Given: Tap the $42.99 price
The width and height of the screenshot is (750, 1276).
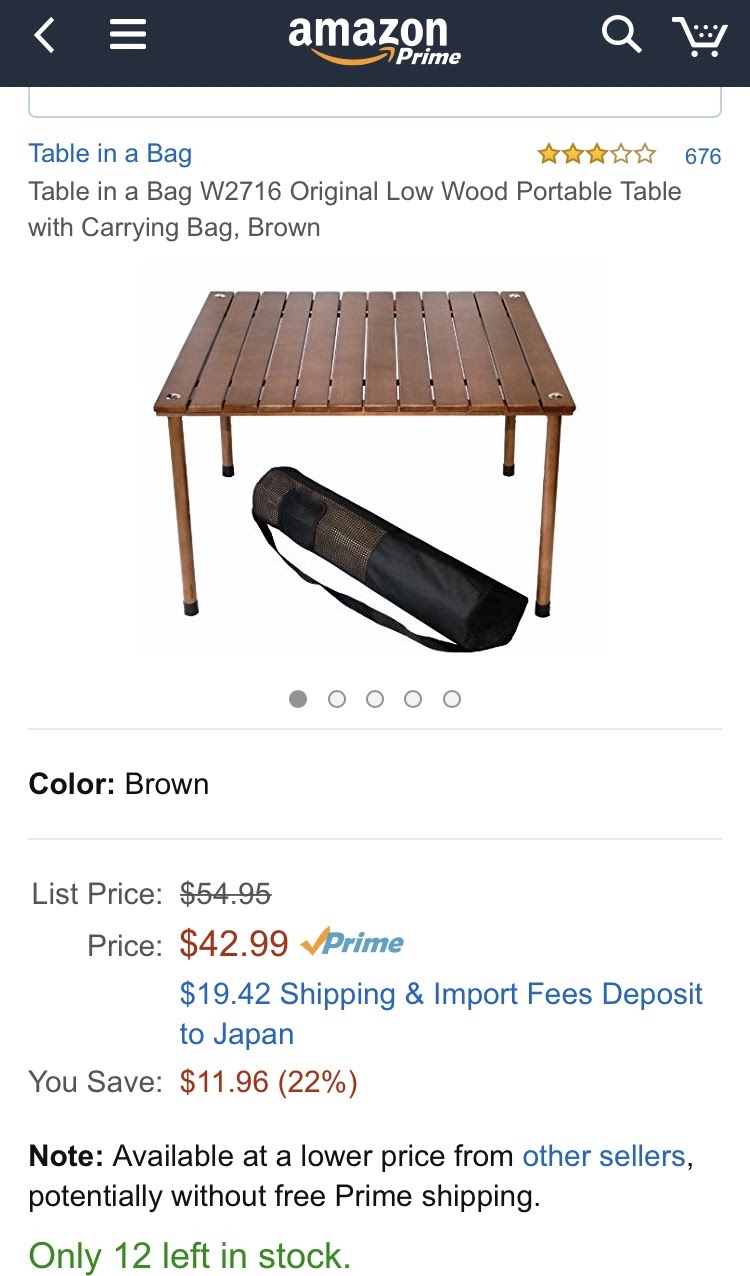Looking at the screenshot, I should [234, 943].
